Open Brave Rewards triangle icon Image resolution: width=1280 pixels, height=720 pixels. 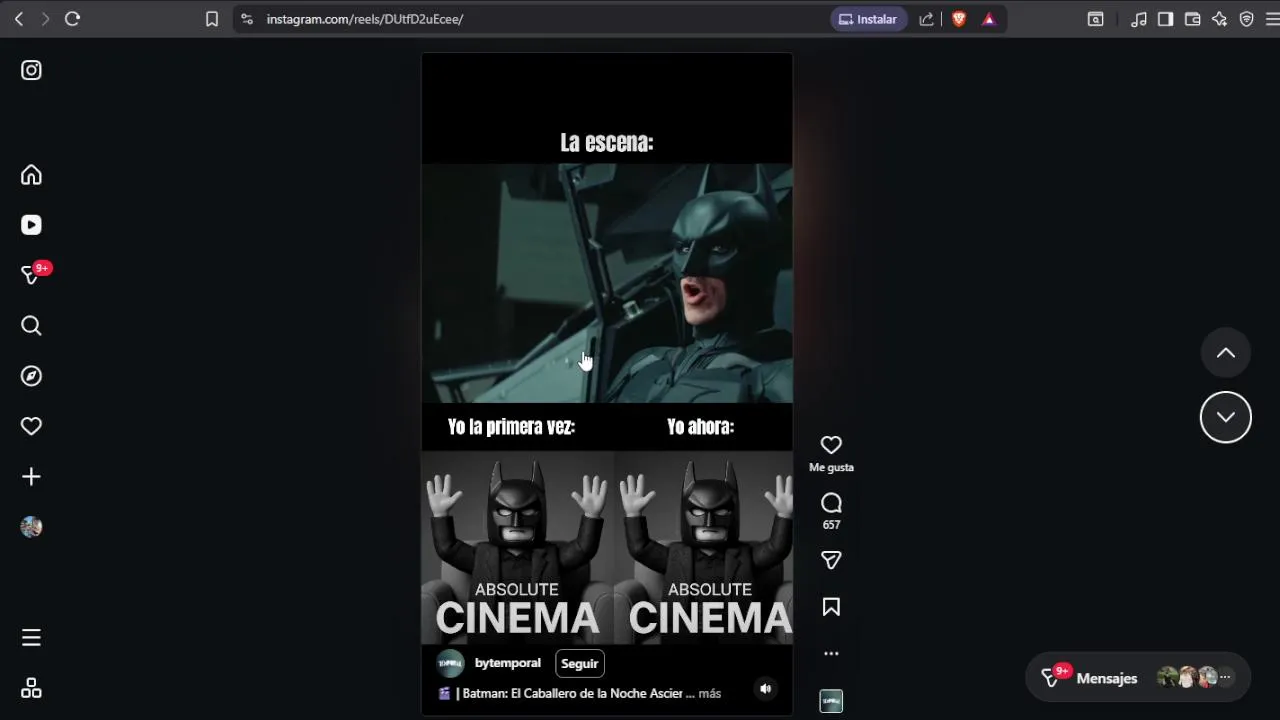pyautogui.click(x=989, y=19)
